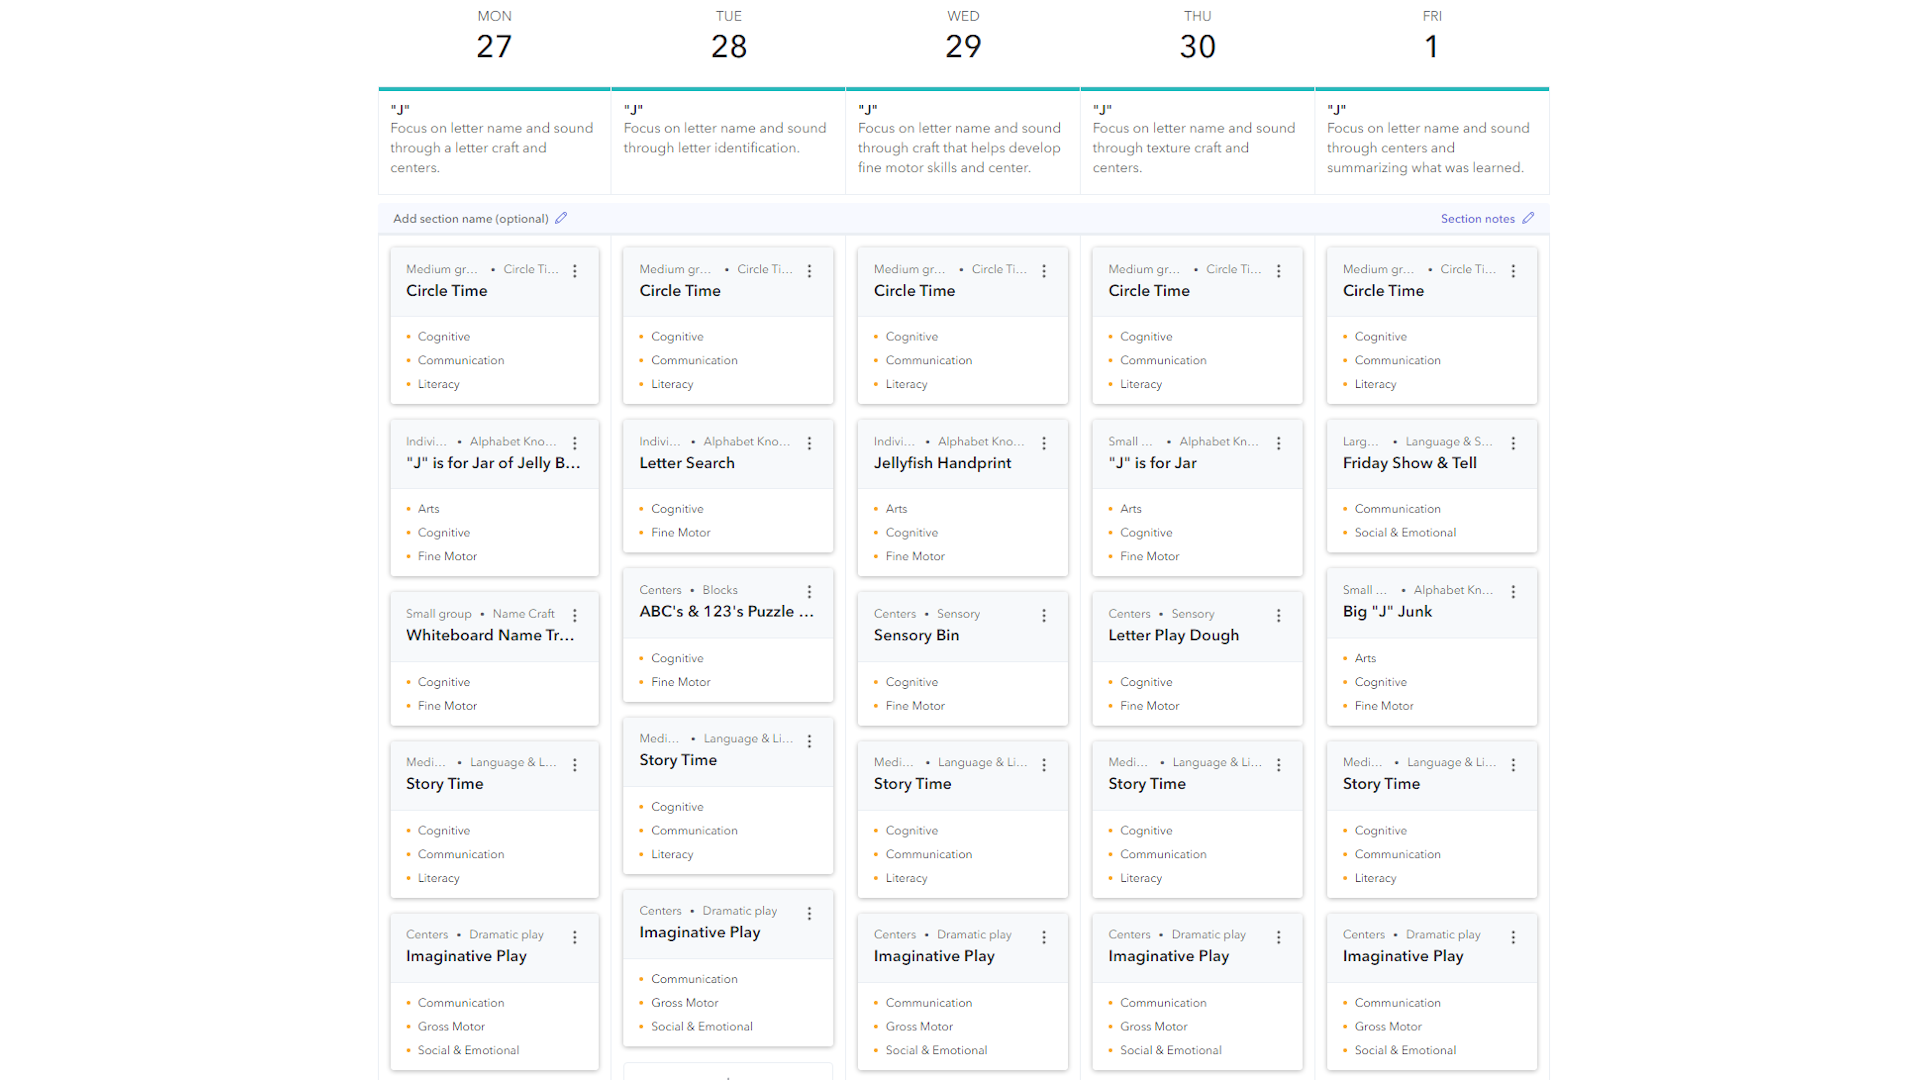1920x1080 pixels.
Task: Open three-dot menu on Sensory Bin card
Action: (1044, 616)
